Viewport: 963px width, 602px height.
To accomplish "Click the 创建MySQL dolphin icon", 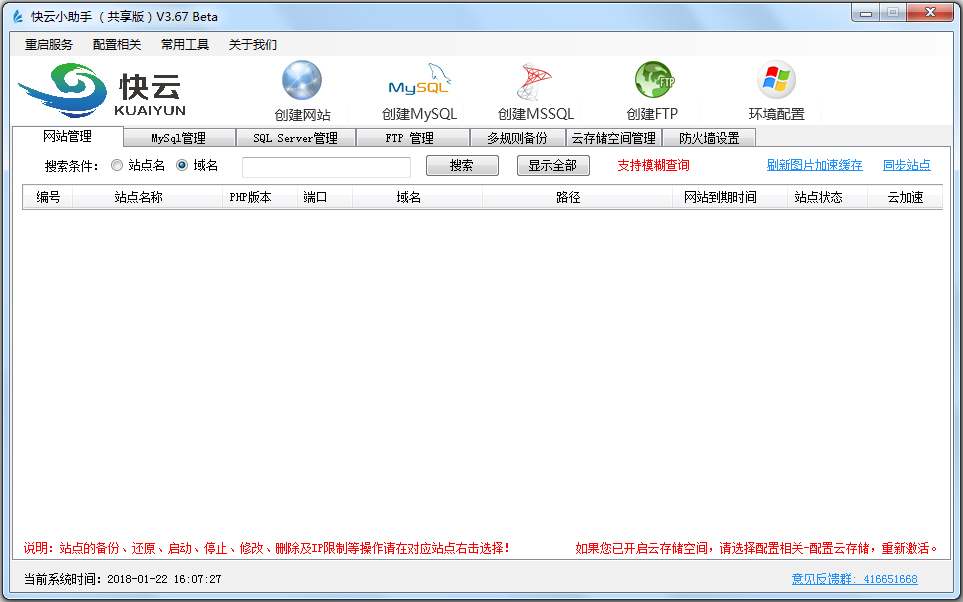I will tap(419, 82).
